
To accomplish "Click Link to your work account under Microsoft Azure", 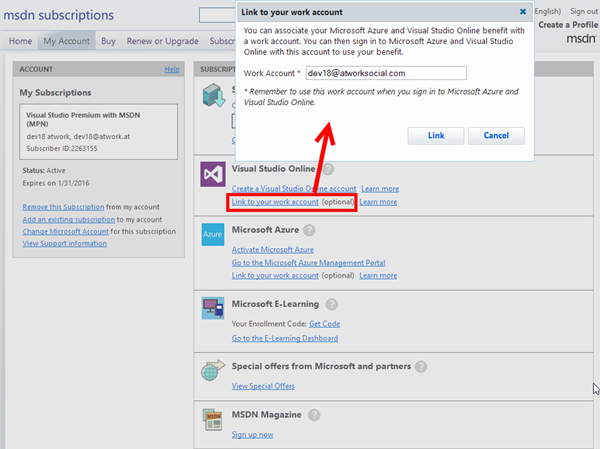I will [x=275, y=276].
